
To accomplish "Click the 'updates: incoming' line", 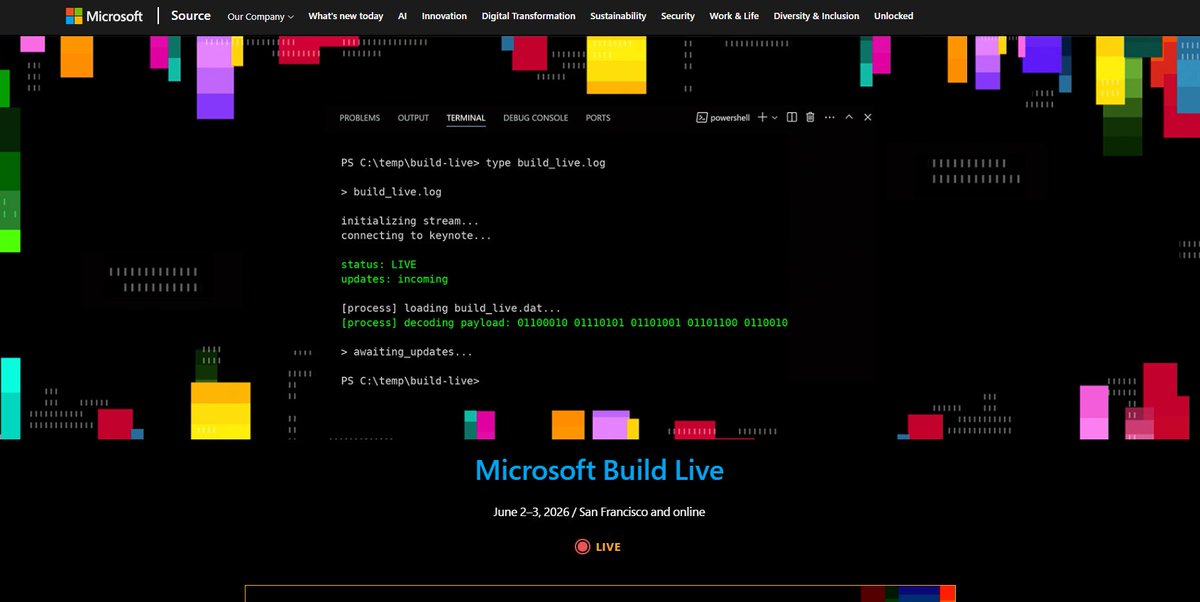I will tap(395, 279).
